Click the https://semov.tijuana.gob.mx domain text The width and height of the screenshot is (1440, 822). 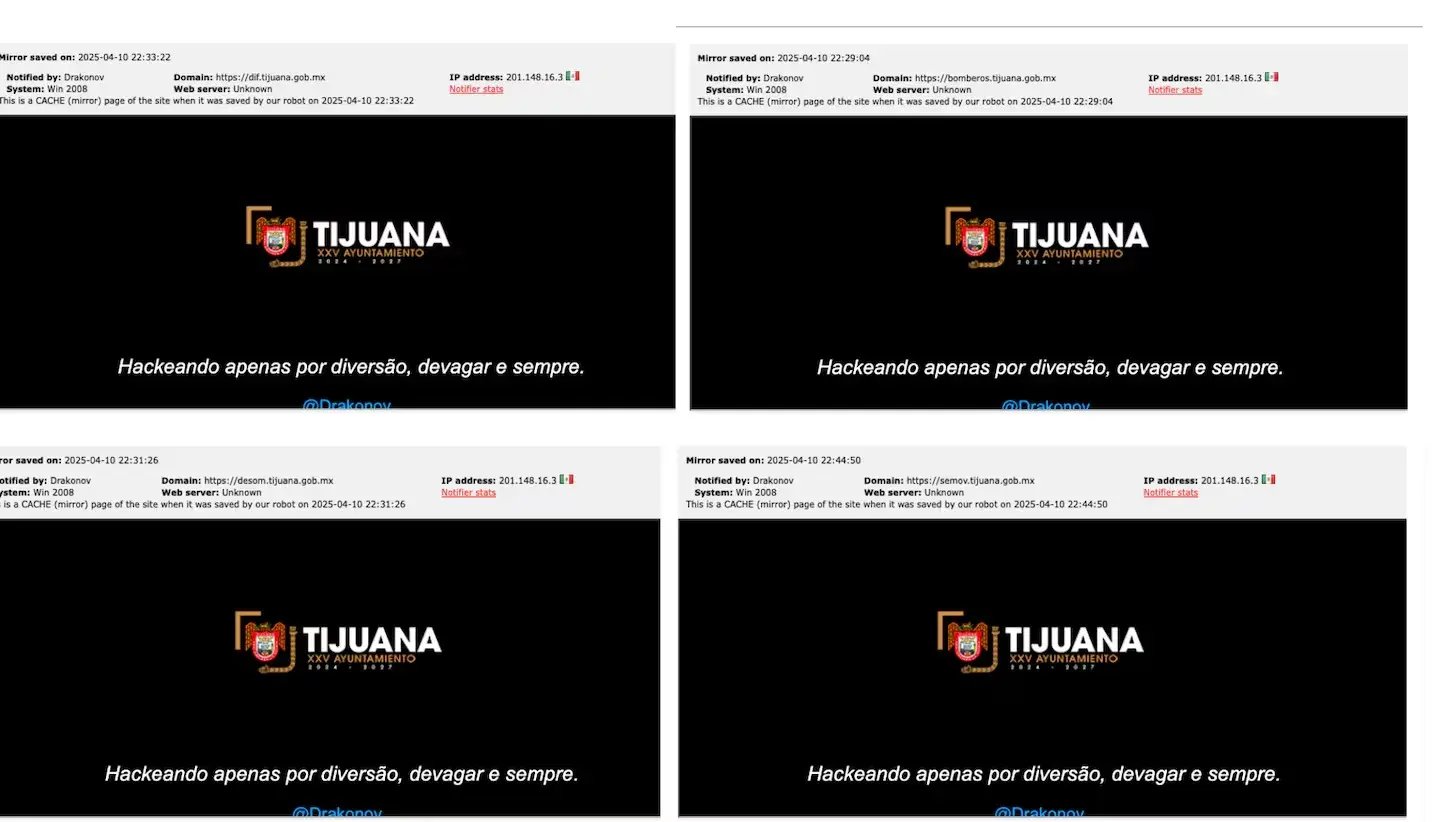pyautogui.click(x=970, y=481)
